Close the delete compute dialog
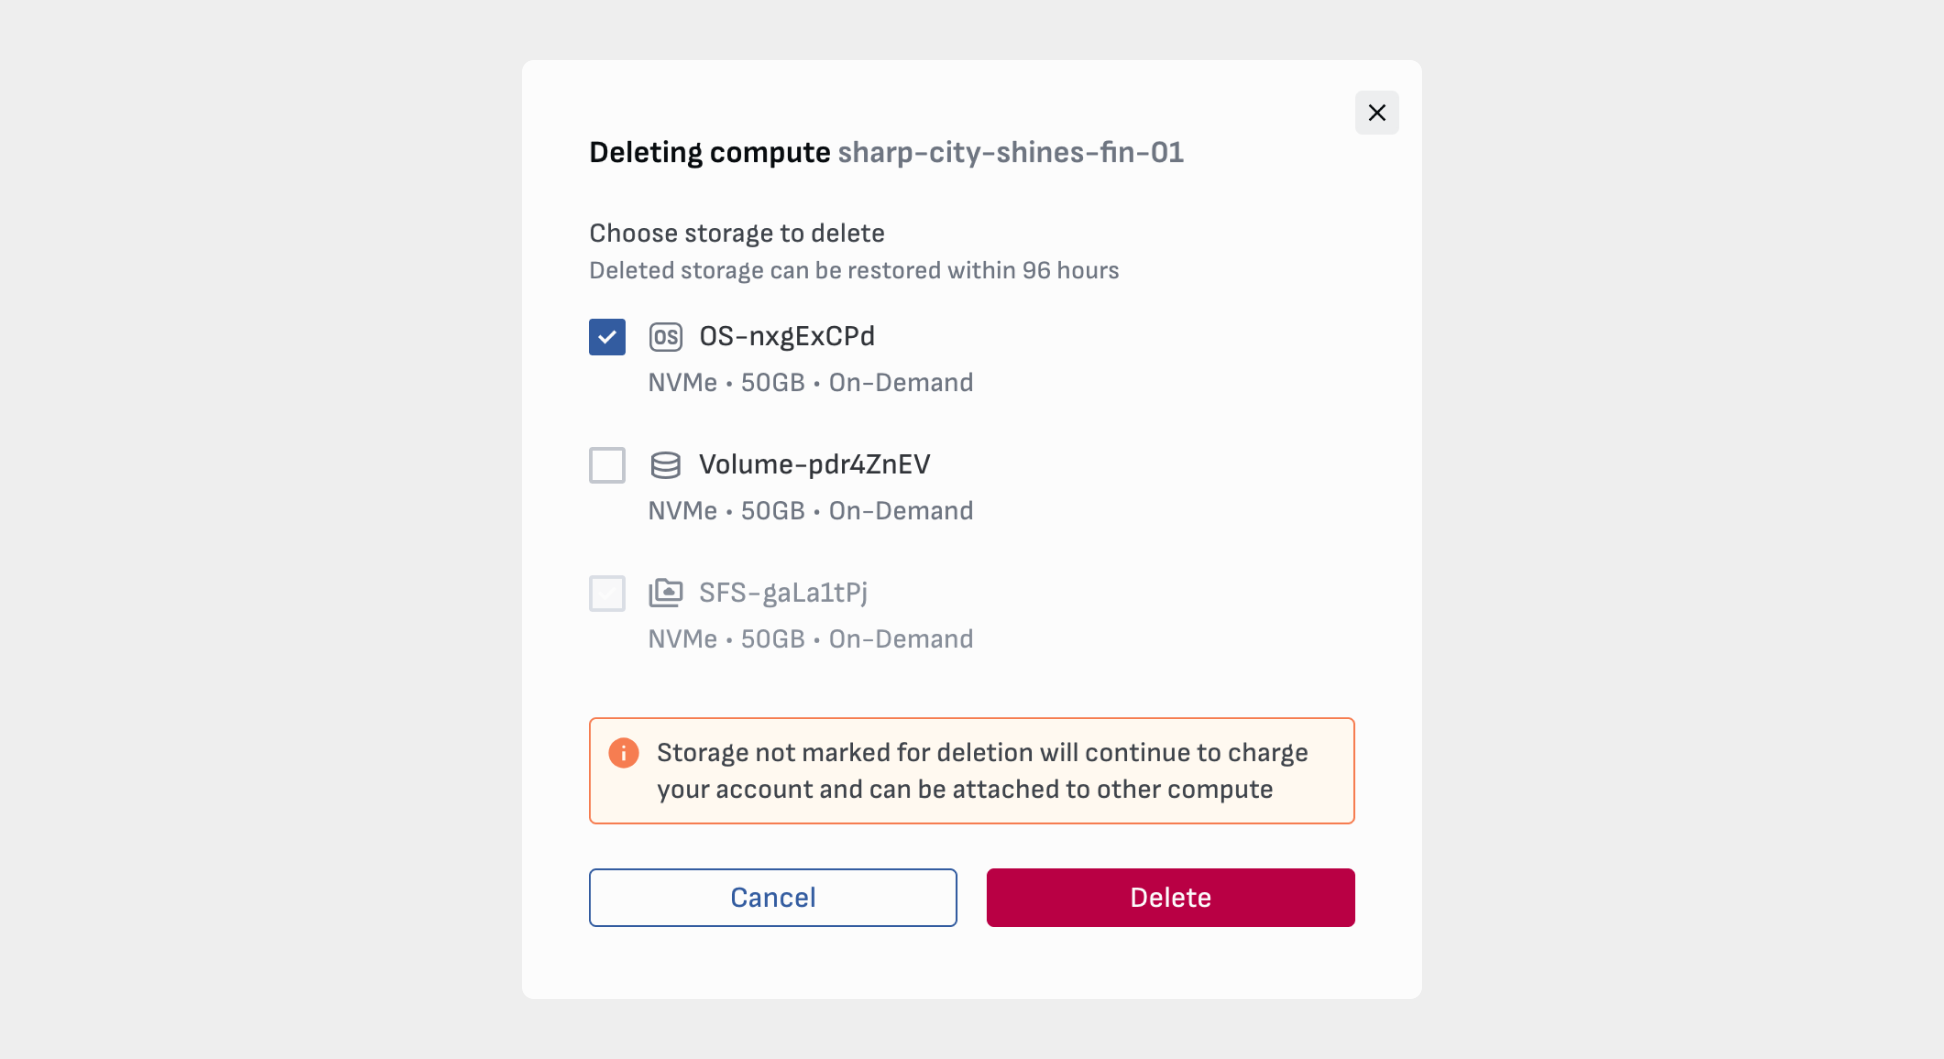 1376,113
